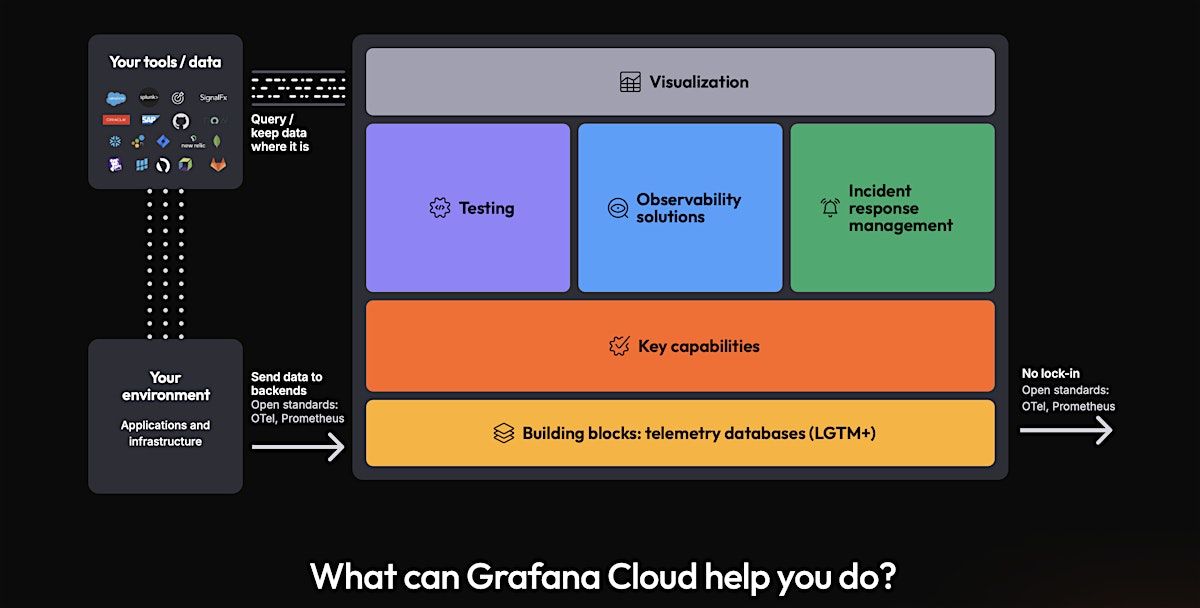Select the orange GitLab fox icon
The width and height of the screenshot is (1200, 608).
[217, 164]
